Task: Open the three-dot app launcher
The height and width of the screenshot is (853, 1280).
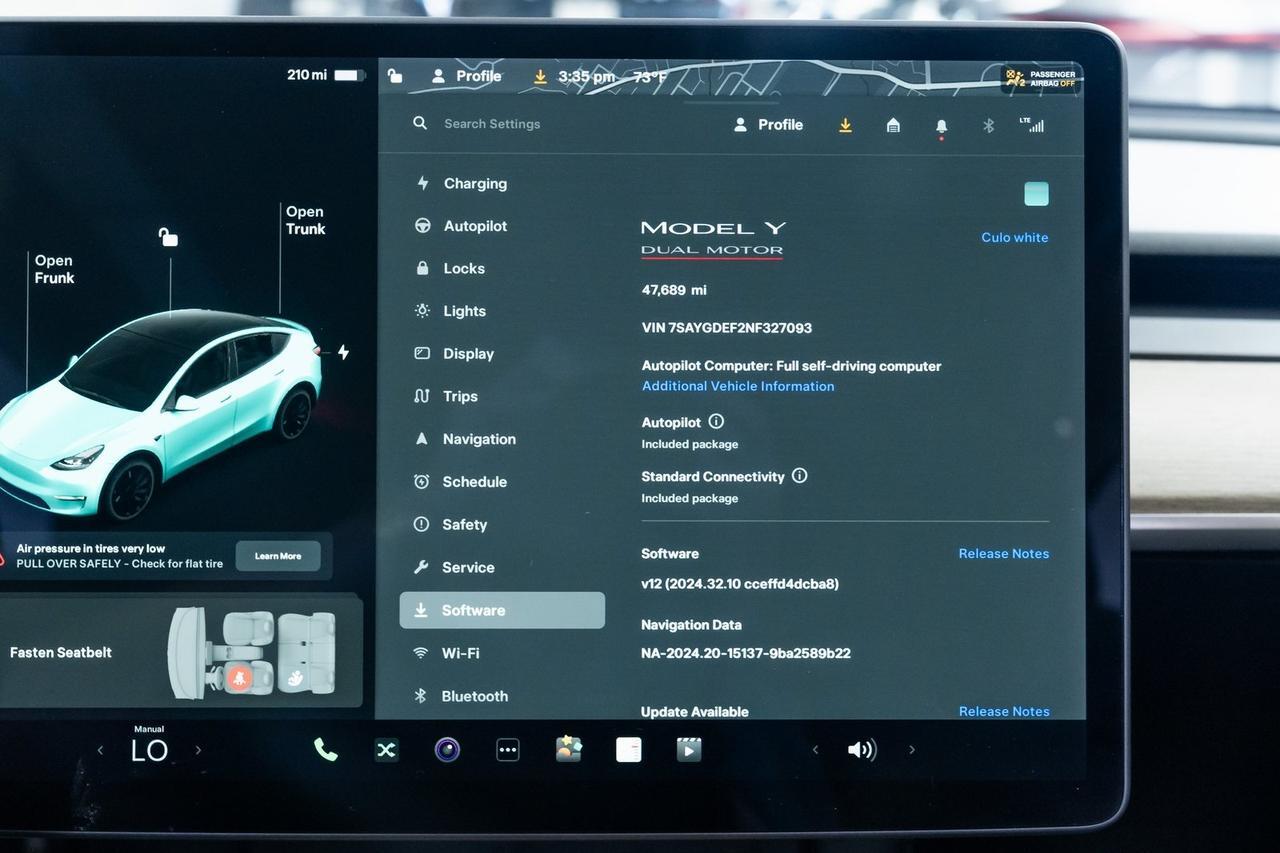Action: click(508, 750)
